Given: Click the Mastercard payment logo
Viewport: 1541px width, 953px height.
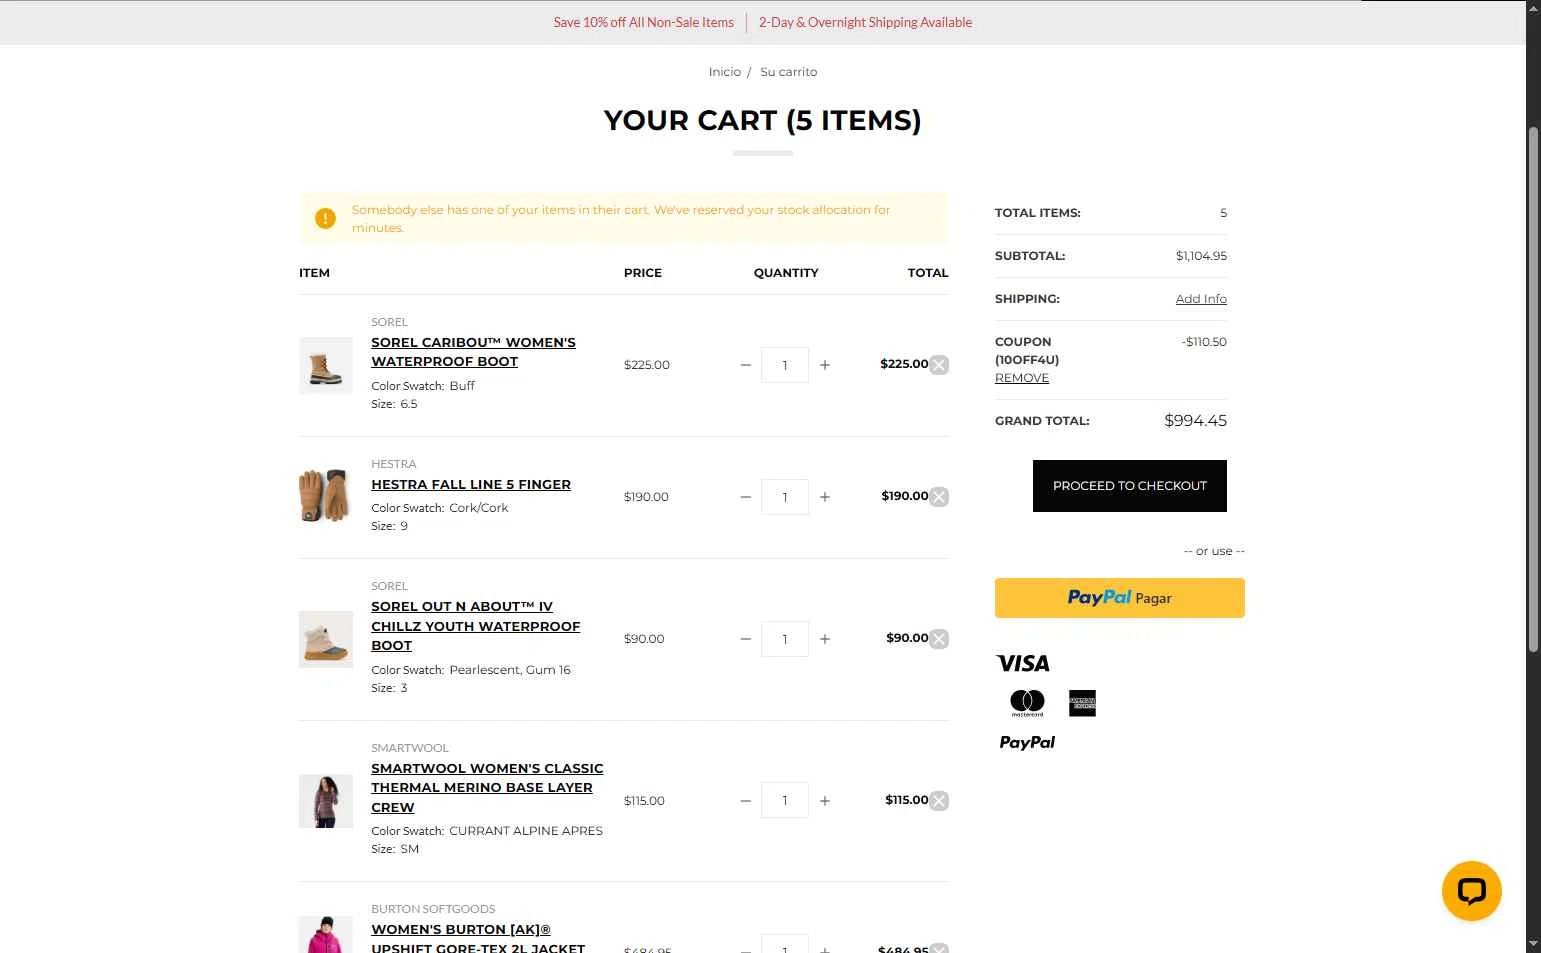Looking at the screenshot, I should coord(1027,703).
